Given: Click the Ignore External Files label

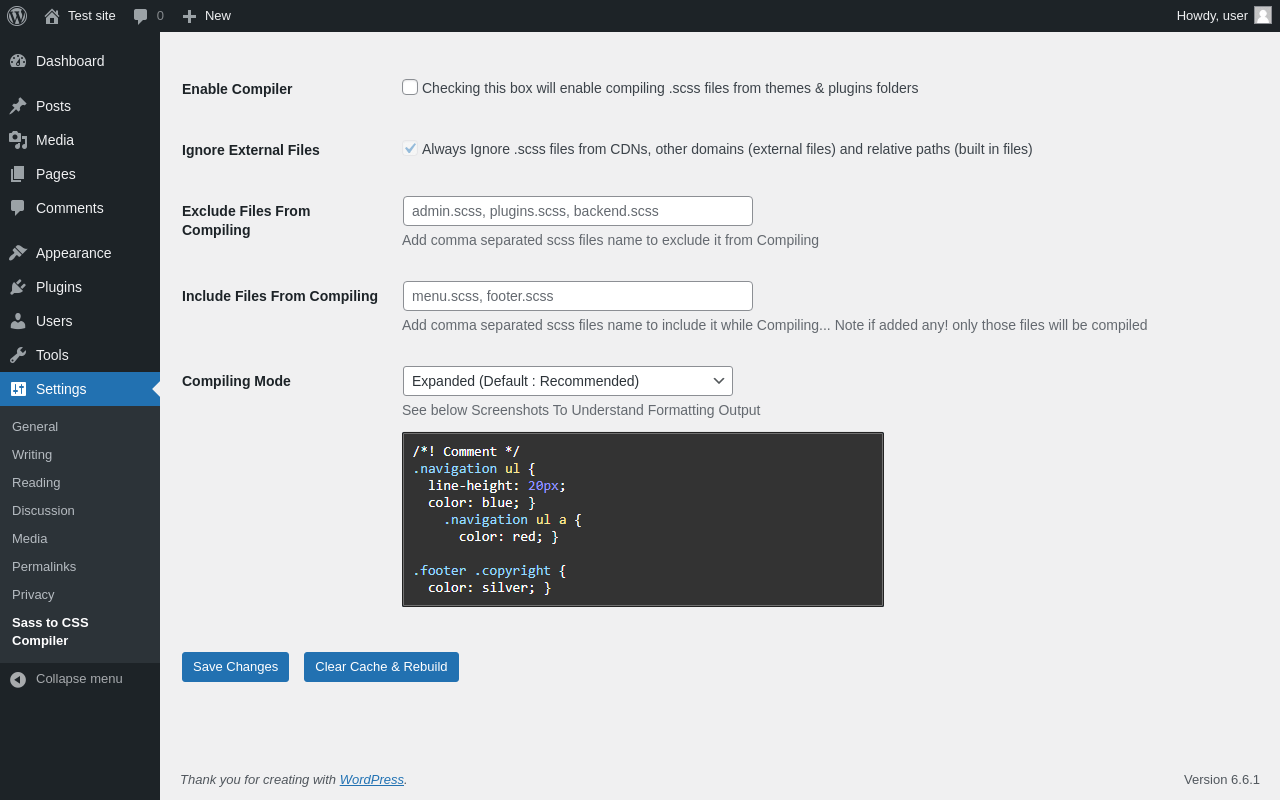Looking at the screenshot, I should coord(251,150).
